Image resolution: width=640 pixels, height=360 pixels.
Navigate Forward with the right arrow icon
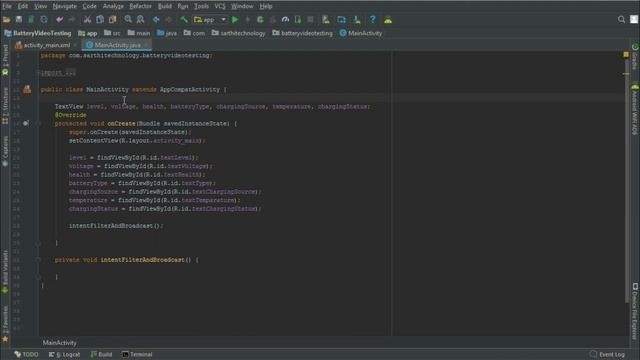coord(168,20)
